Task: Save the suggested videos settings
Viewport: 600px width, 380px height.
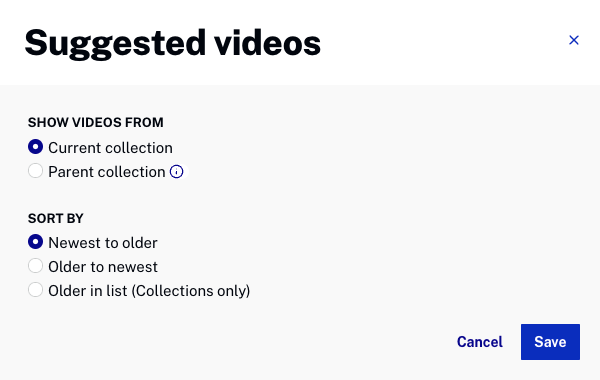Action: point(550,342)
